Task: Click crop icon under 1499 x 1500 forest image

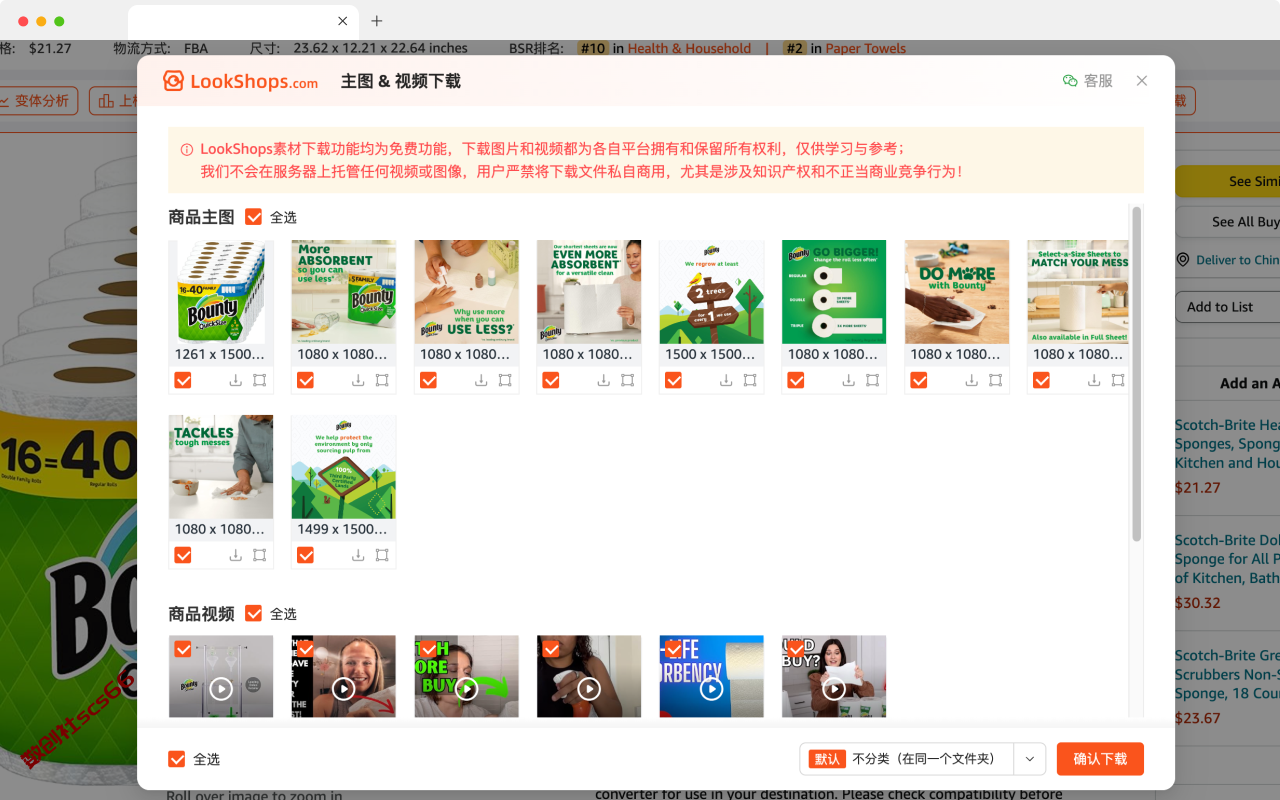Action: point(382,555)
